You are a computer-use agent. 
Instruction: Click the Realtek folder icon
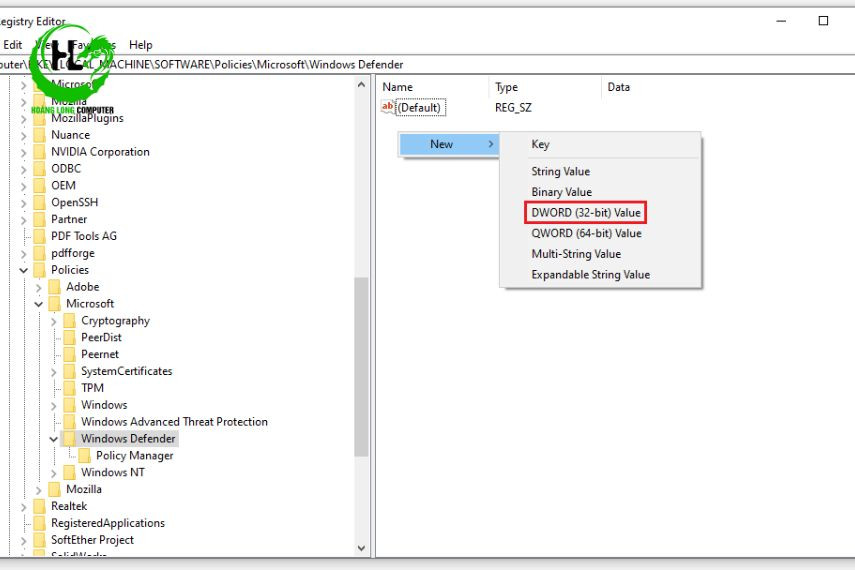40,506
